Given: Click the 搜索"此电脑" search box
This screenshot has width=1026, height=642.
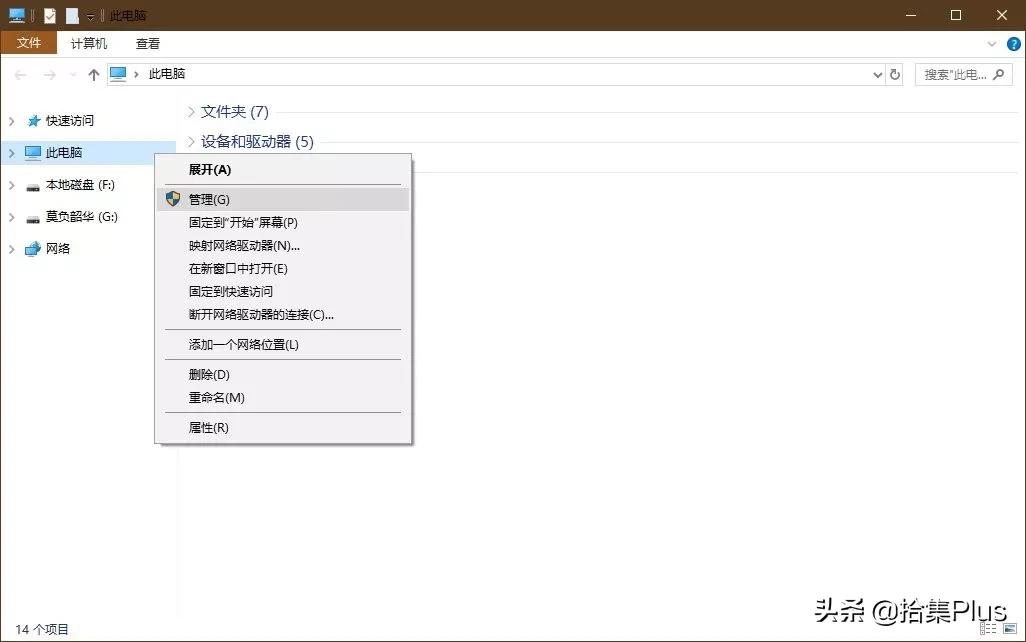Looking at the screenshot, I should point(960,73).
